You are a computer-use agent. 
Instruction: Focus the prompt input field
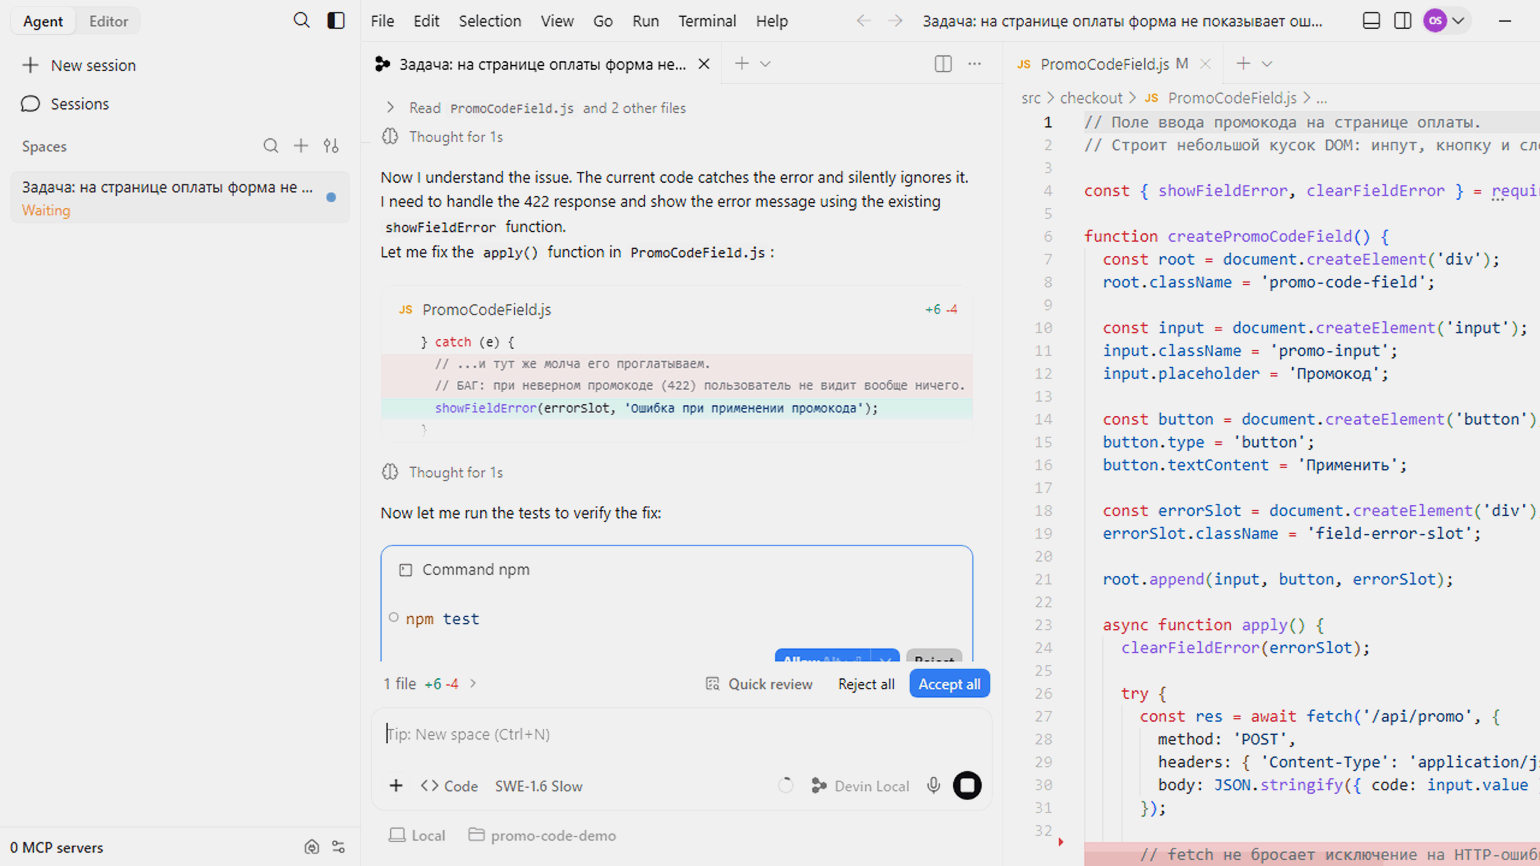pos(680,734)
